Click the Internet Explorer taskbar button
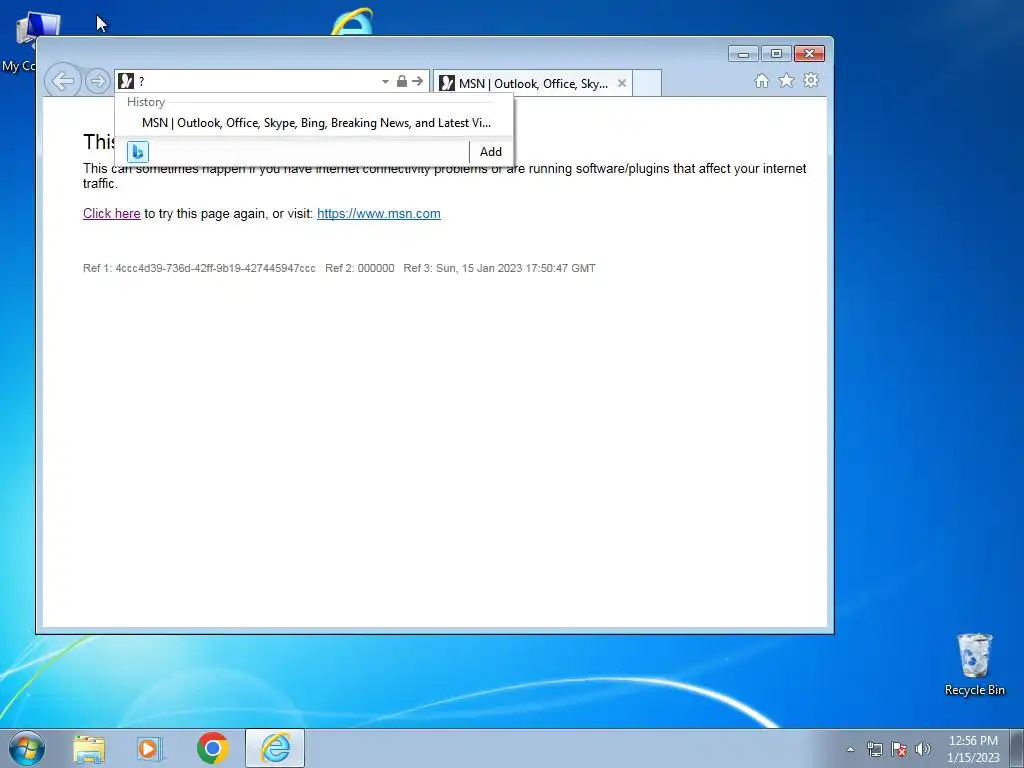The image size is (1024, 768). tap(275, 748)
